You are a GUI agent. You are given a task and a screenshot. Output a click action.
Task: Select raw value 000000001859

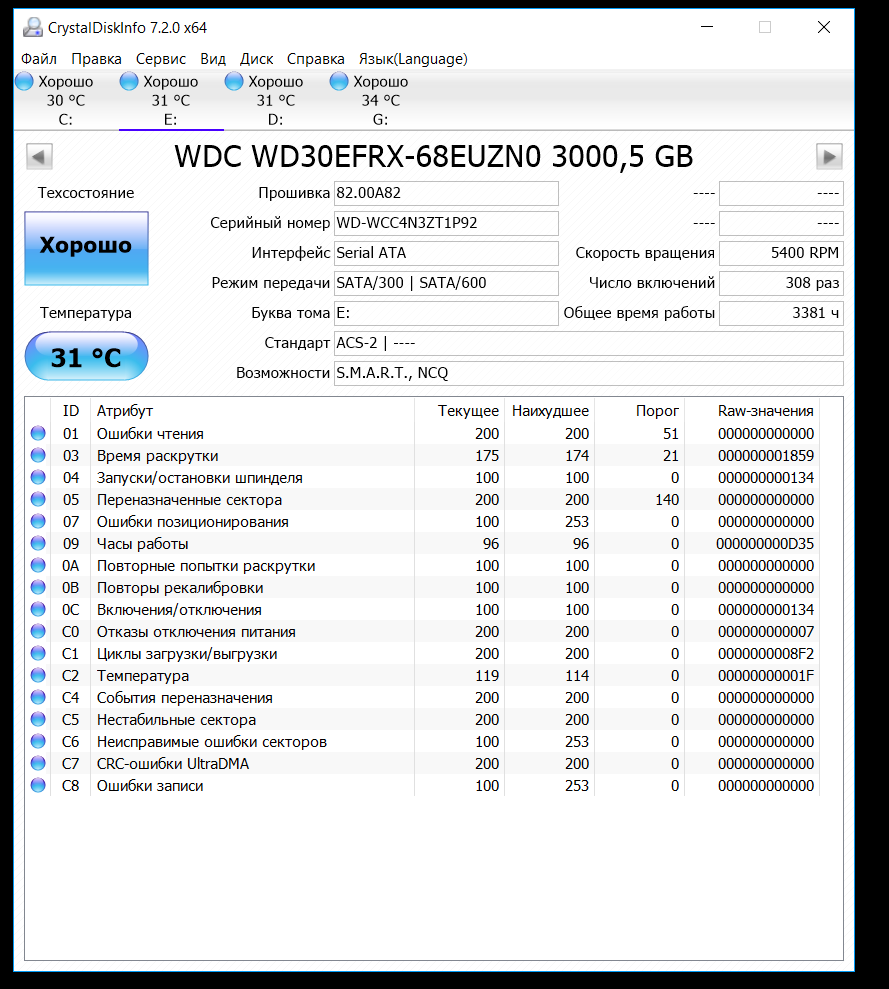tap(765, 455)
